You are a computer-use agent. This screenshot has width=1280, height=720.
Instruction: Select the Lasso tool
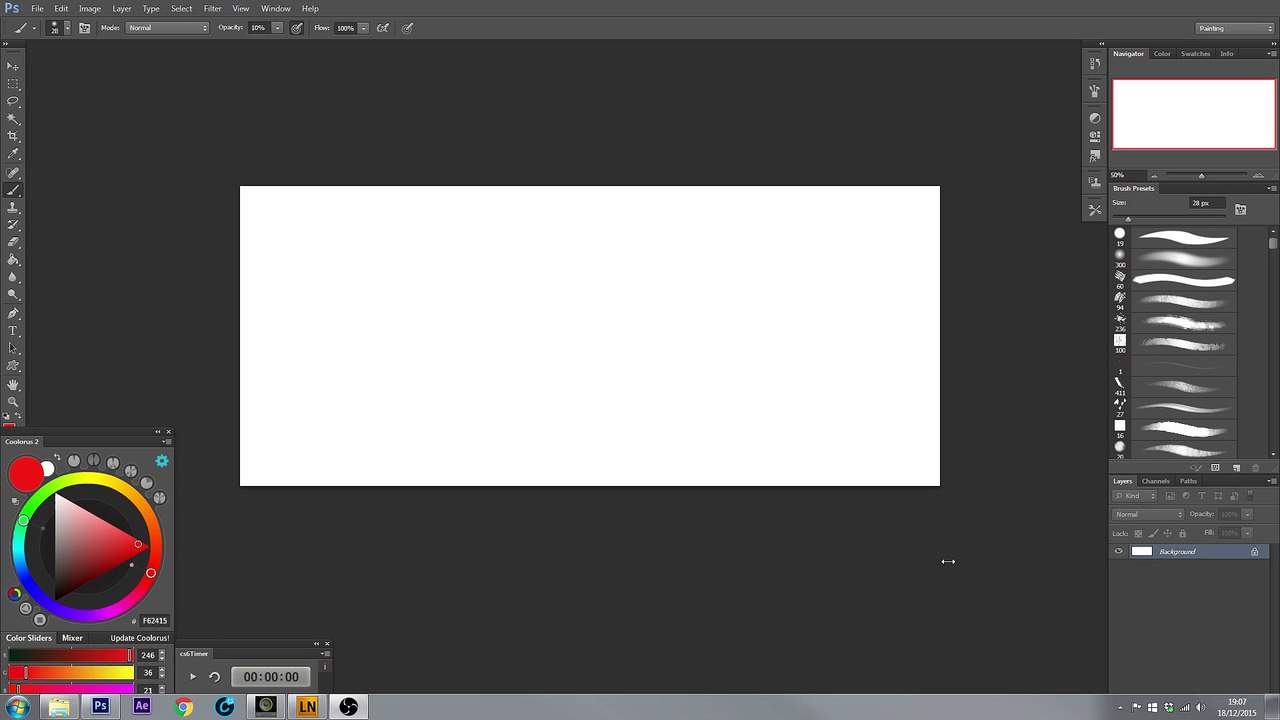tap(13, 101)
